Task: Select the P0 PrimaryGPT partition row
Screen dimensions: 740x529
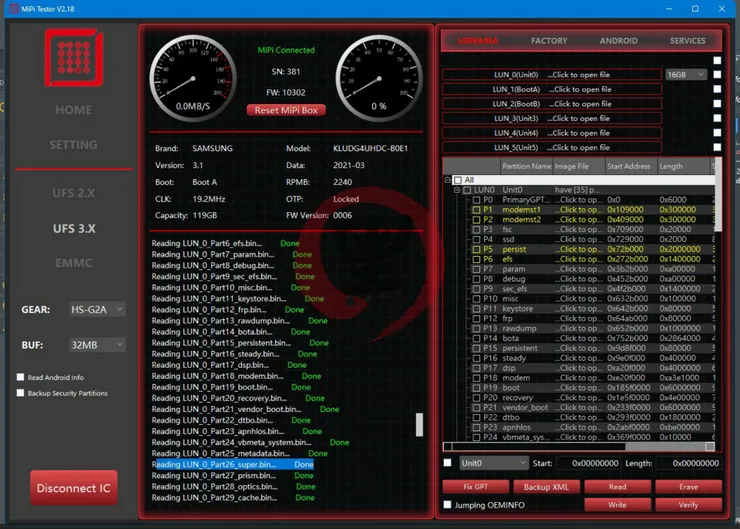Action: coord(594,200)
